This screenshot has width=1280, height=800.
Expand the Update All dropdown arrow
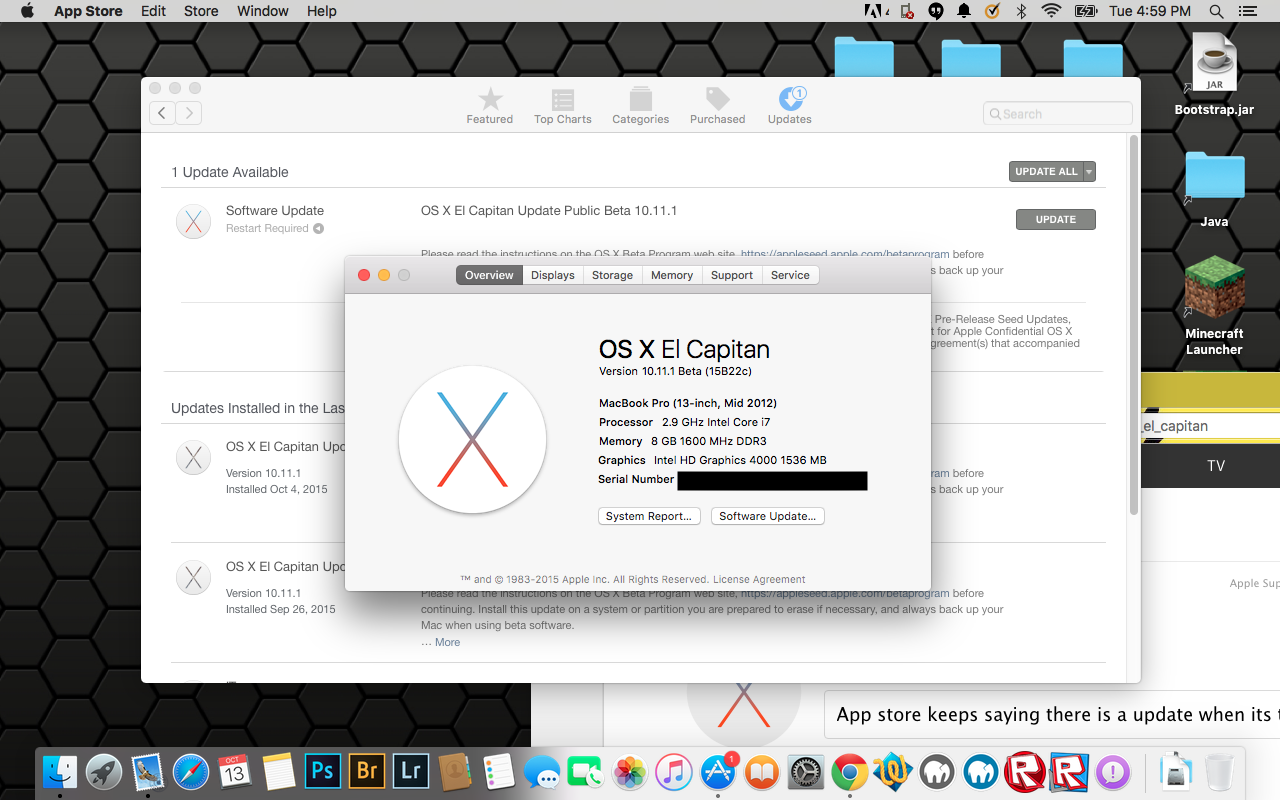pos(1089,172)
